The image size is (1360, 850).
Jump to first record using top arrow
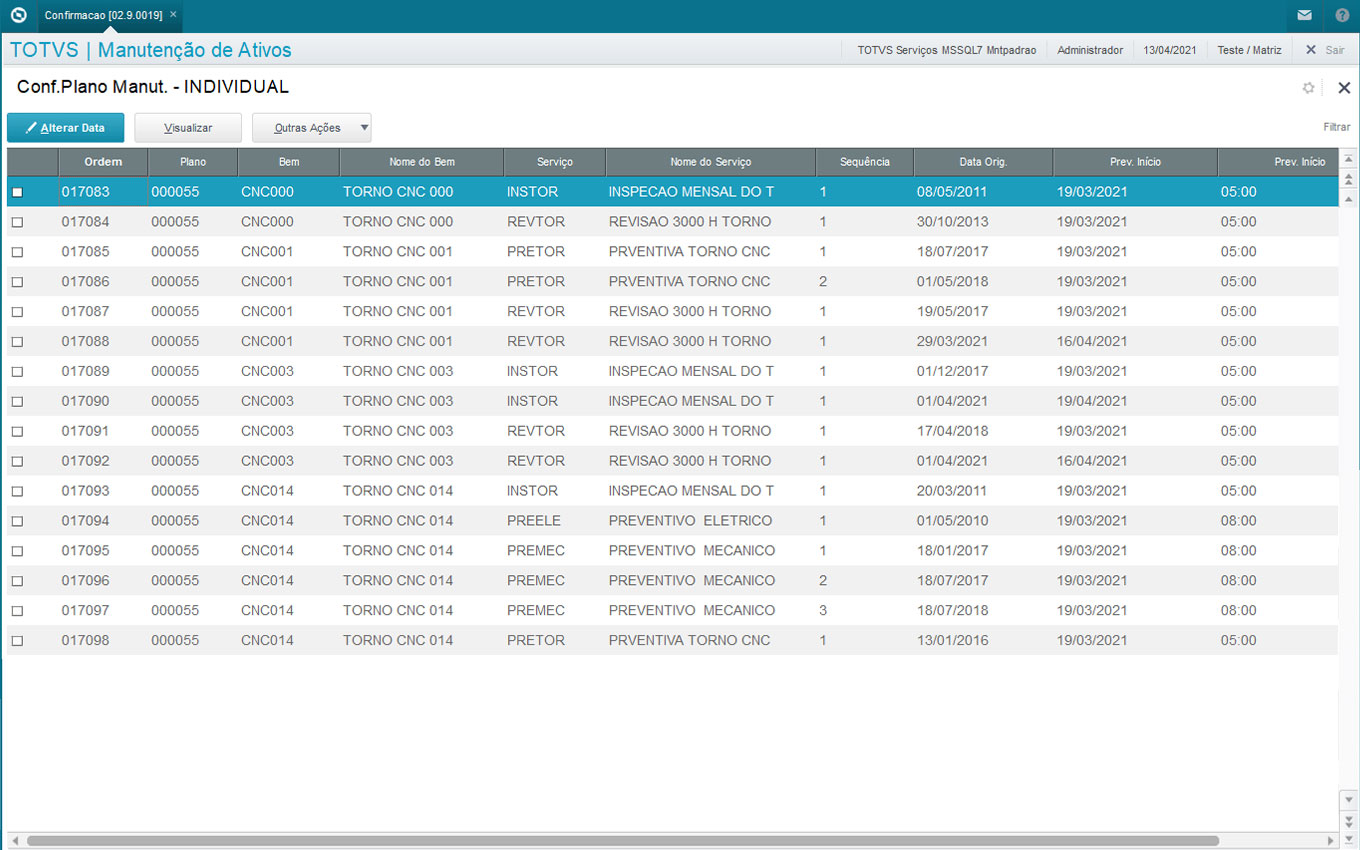coord(1348,160)
